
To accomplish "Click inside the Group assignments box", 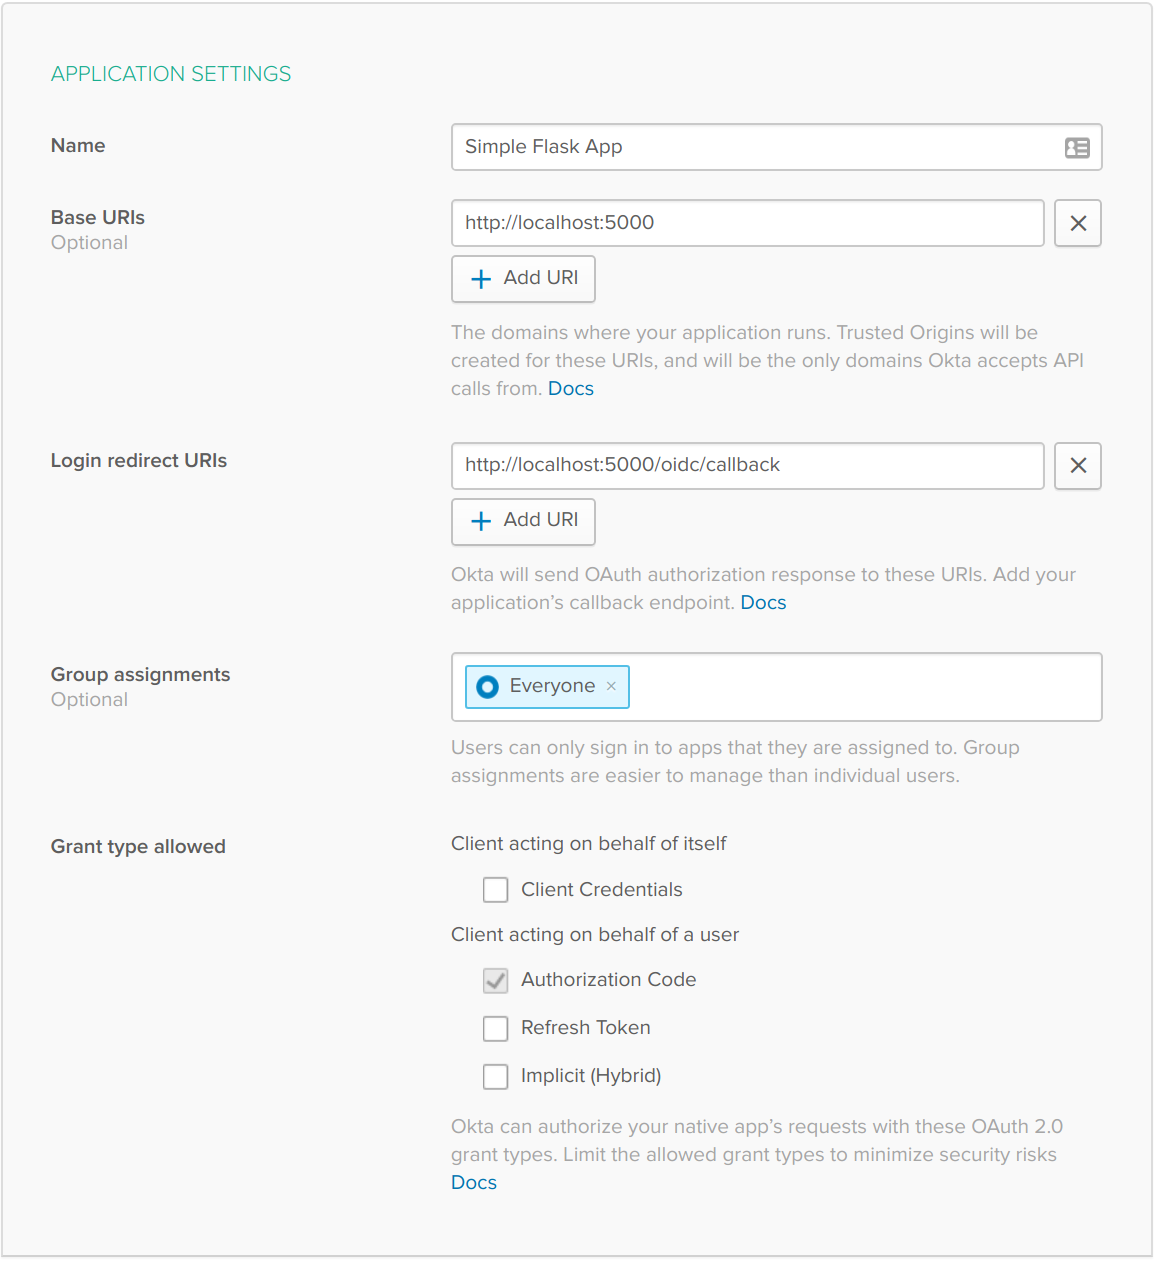I will click(x=860, y=687).
